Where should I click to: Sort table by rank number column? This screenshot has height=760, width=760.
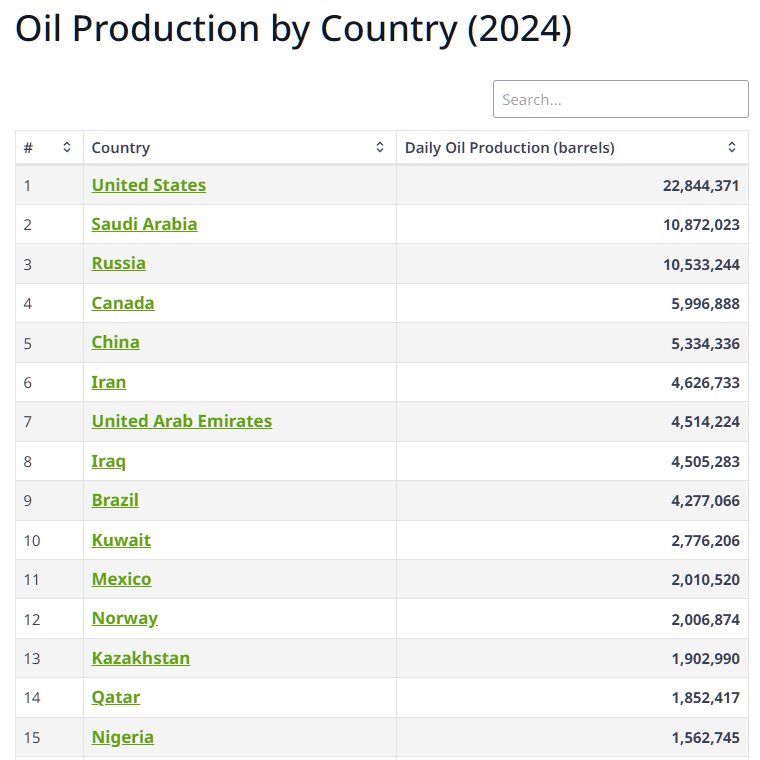coord(67,147)
